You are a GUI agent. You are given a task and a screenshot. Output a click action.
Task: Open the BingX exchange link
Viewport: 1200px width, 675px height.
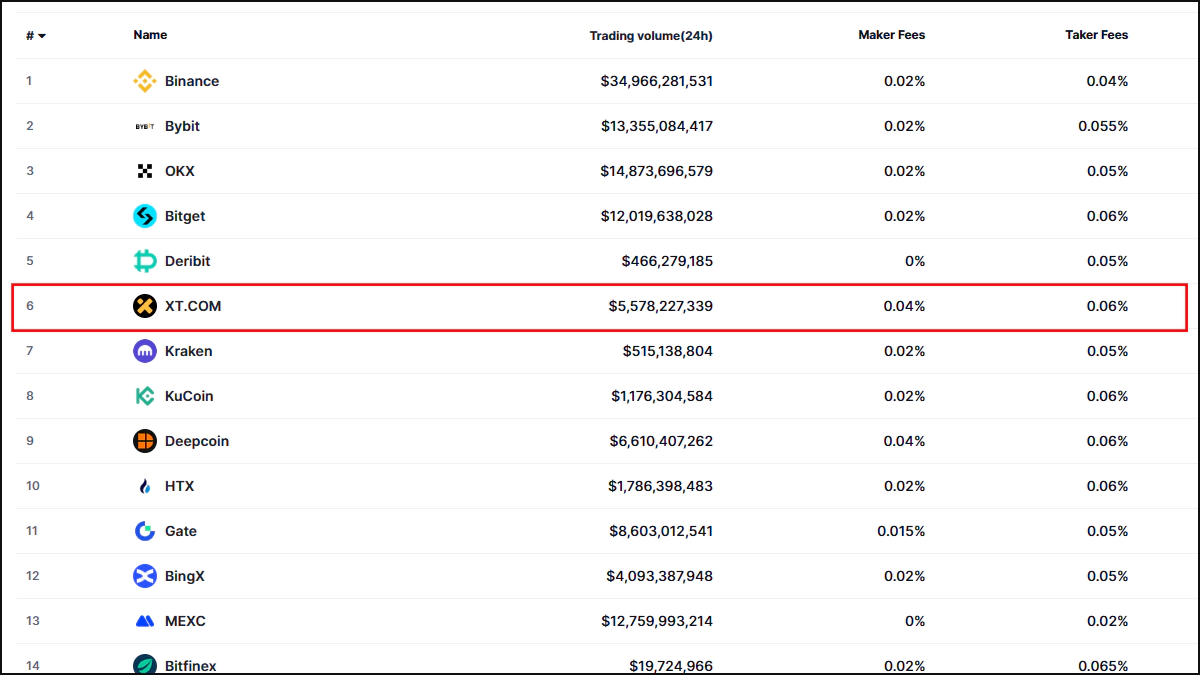pos(185,576)
